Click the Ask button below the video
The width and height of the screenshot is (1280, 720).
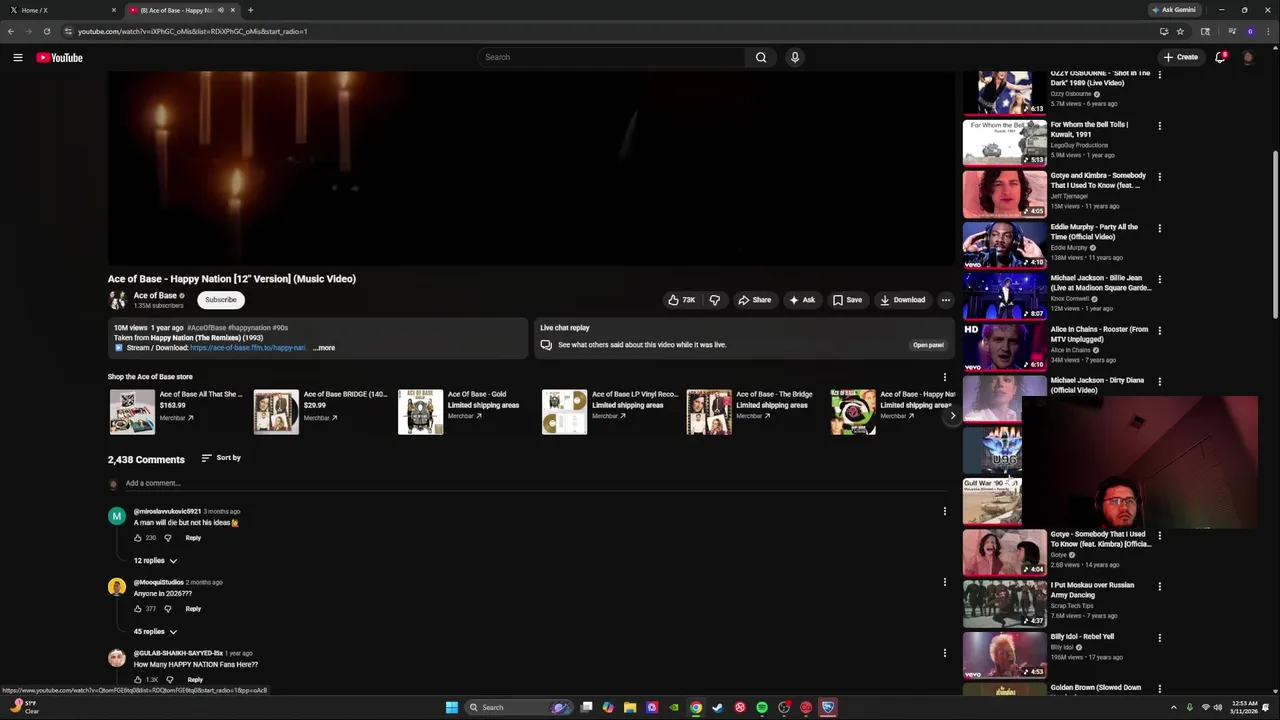[x=801, y=300]
